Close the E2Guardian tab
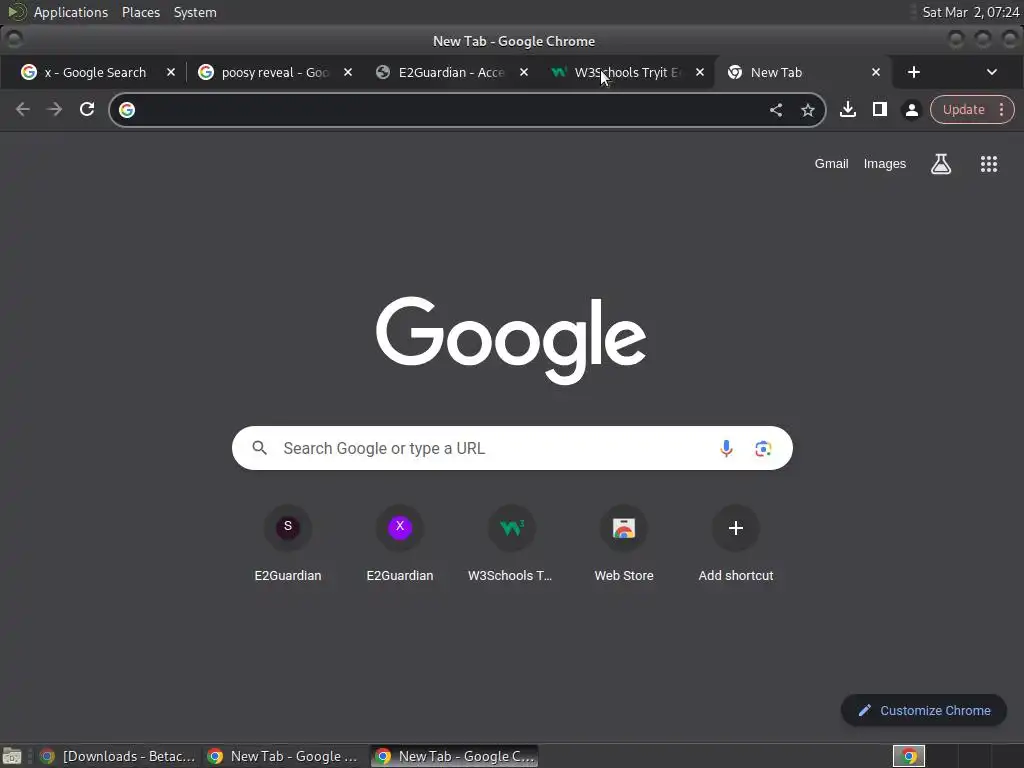 point(524,72)
